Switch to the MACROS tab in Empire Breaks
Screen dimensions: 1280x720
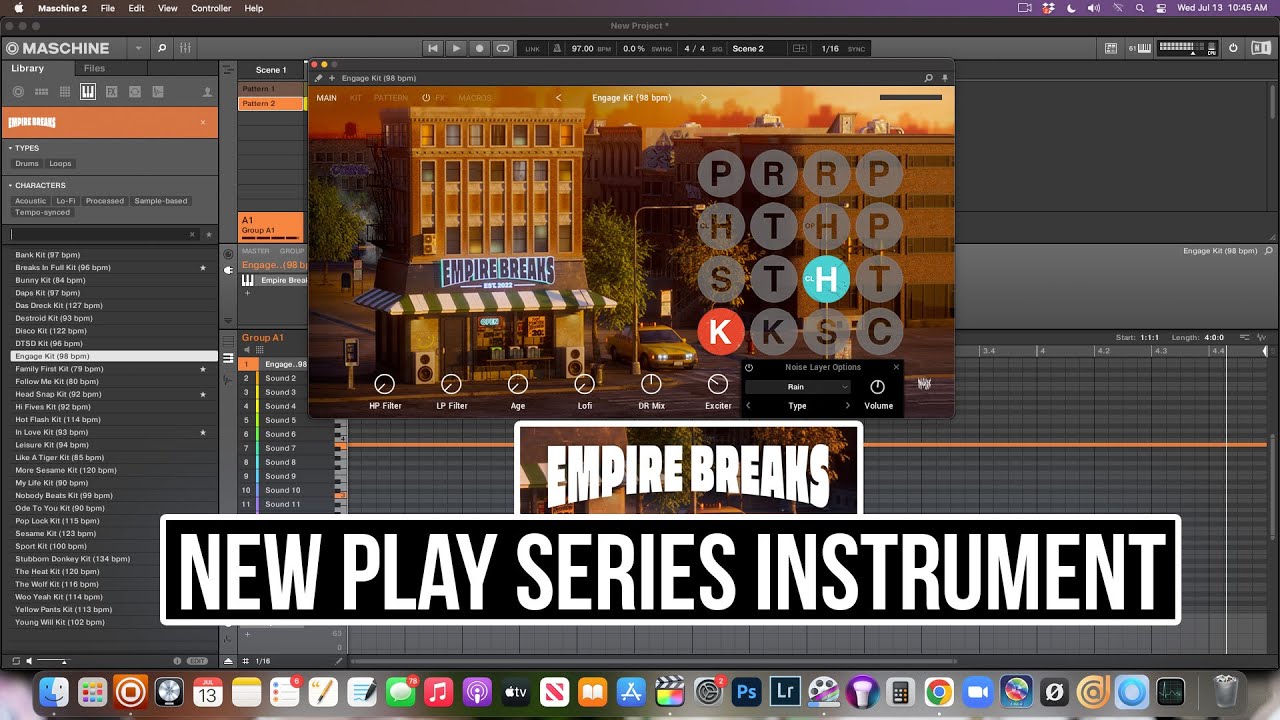pyautogui.click(x=475, y=98)
